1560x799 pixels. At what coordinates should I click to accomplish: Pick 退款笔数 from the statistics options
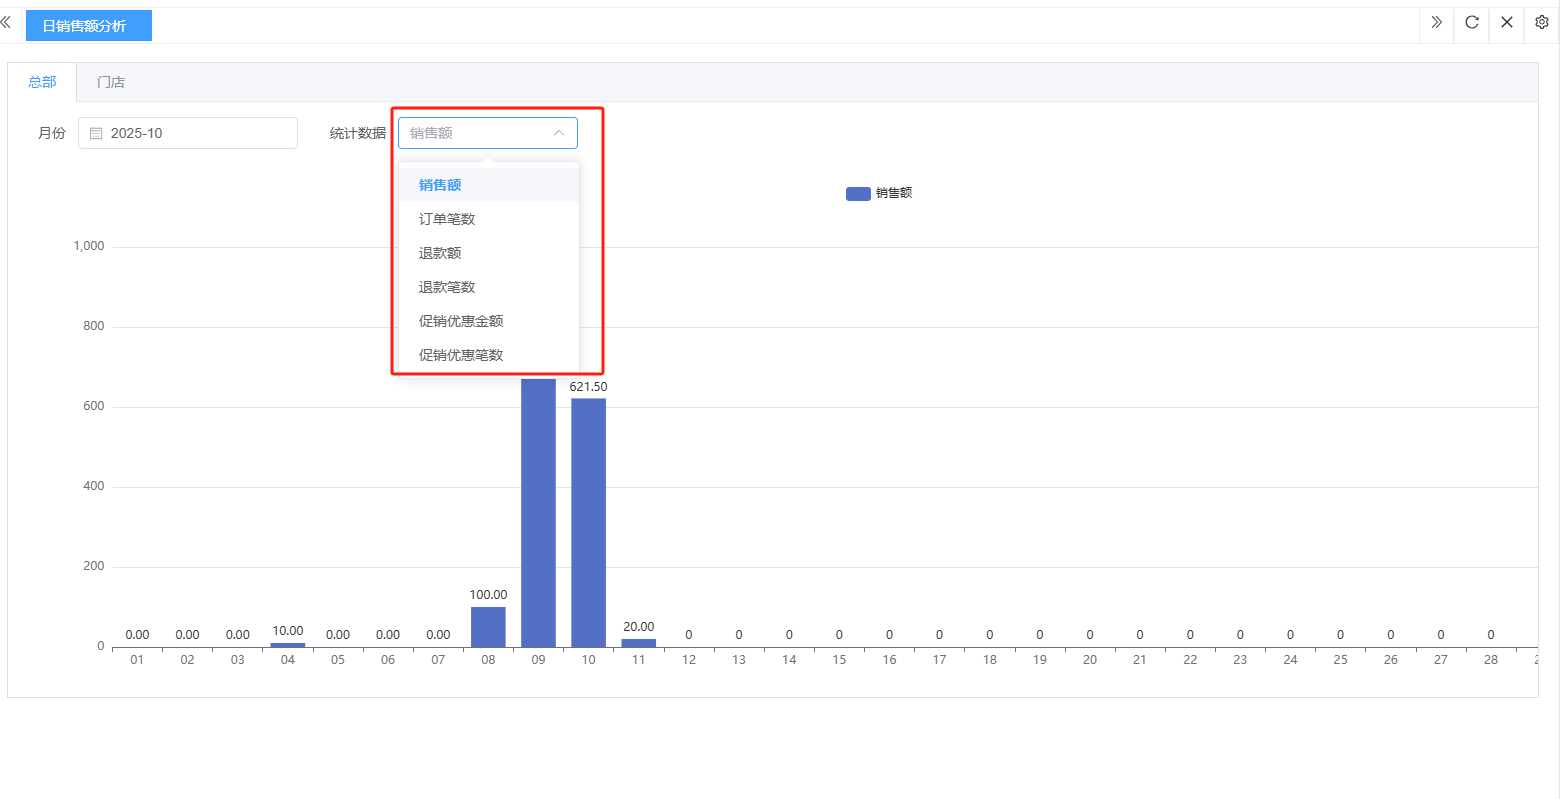click(x=447, y=287)
